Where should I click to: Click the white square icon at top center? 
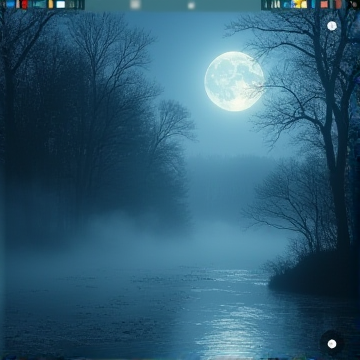135,4
